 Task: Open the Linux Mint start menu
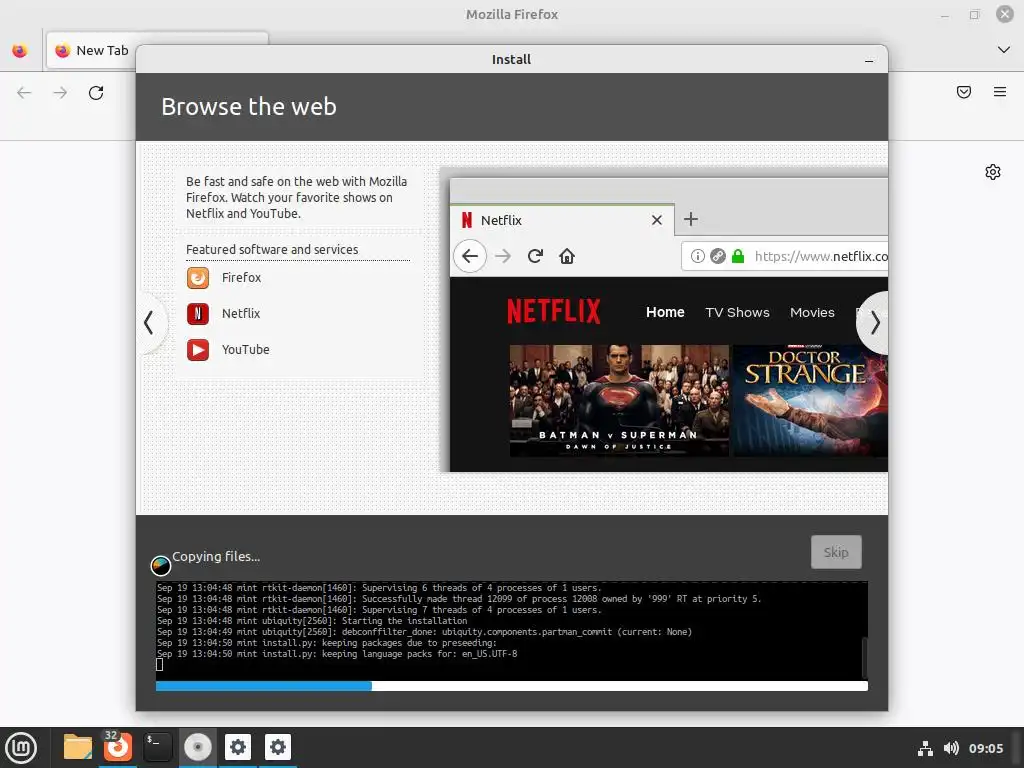point(21,748)
